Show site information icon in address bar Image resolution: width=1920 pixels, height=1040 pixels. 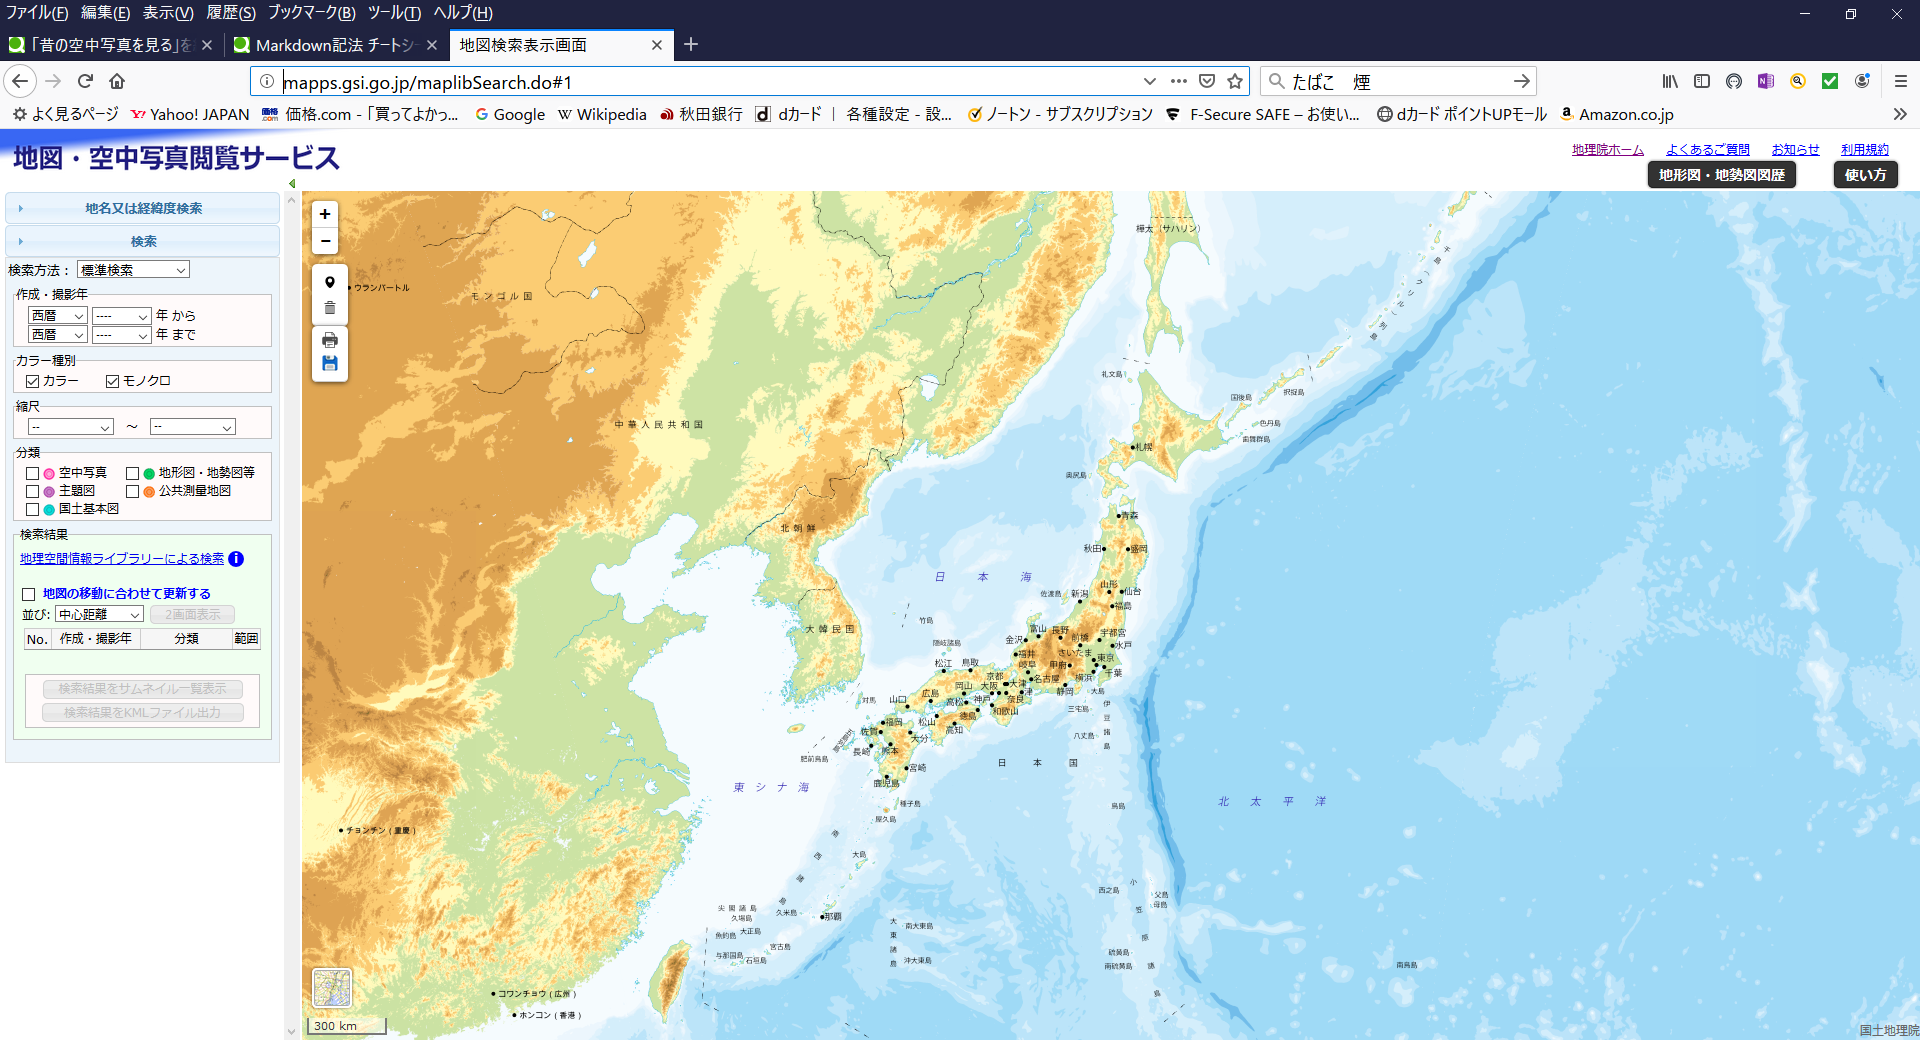tap(267, 81)
